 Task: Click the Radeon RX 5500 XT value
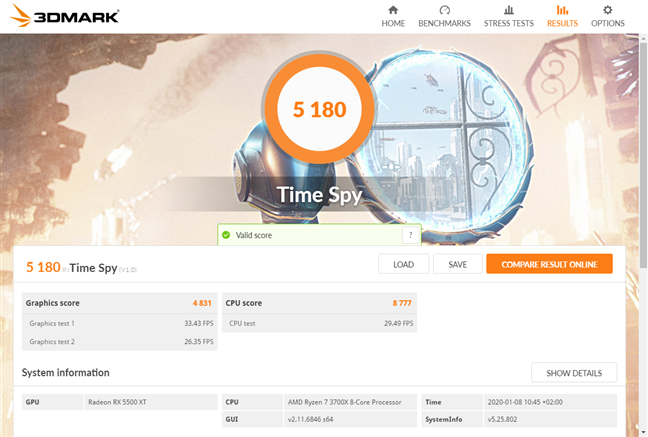117,402
